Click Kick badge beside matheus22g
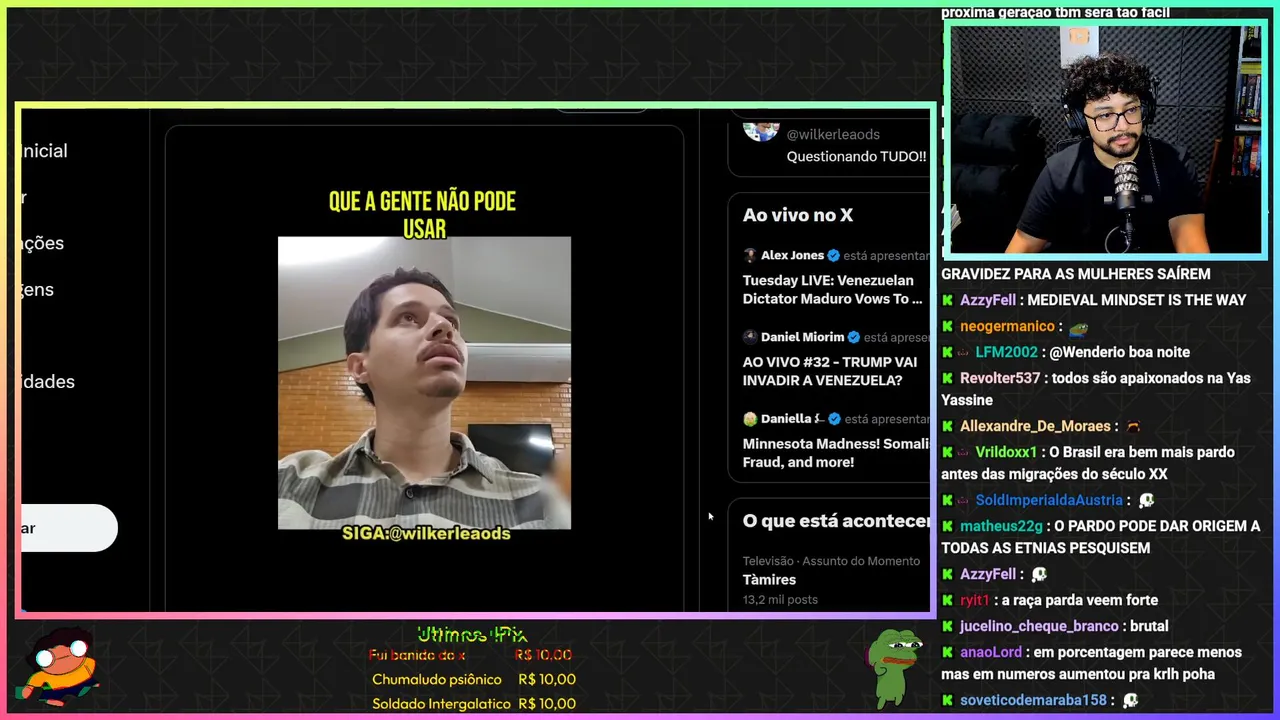 [x=947, y=526]
